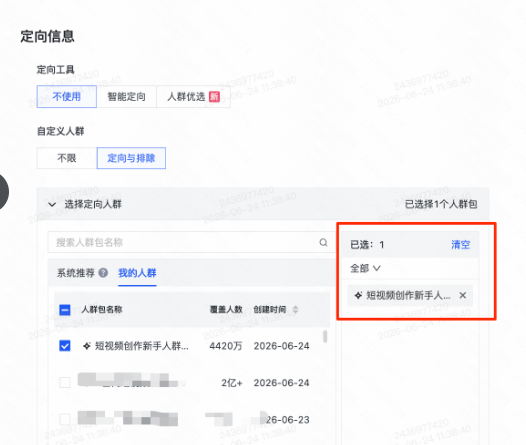
Task: Choose 定向与排除 for custom audience
Action: pyautogui.click(x=131, y=158)
